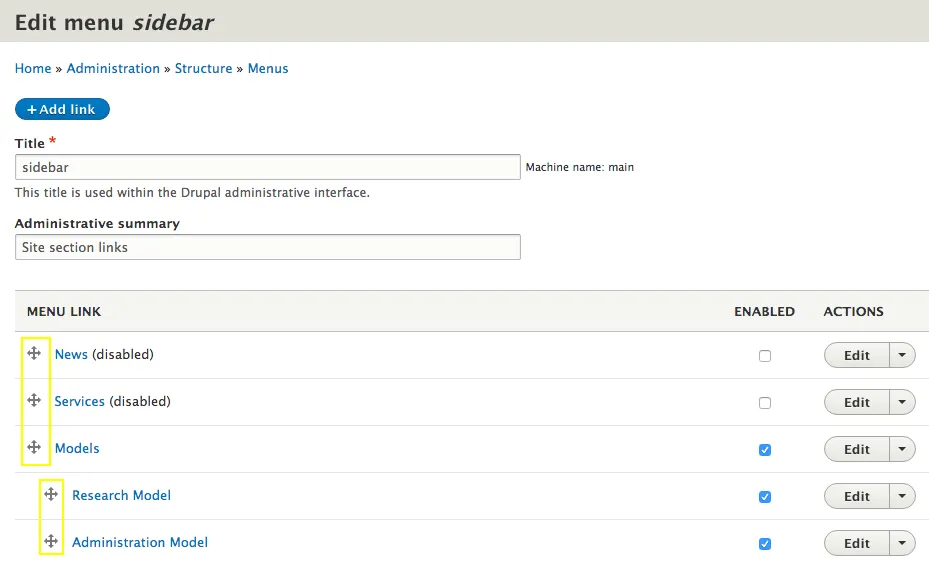Click Edit button for Models

point(857,449)
